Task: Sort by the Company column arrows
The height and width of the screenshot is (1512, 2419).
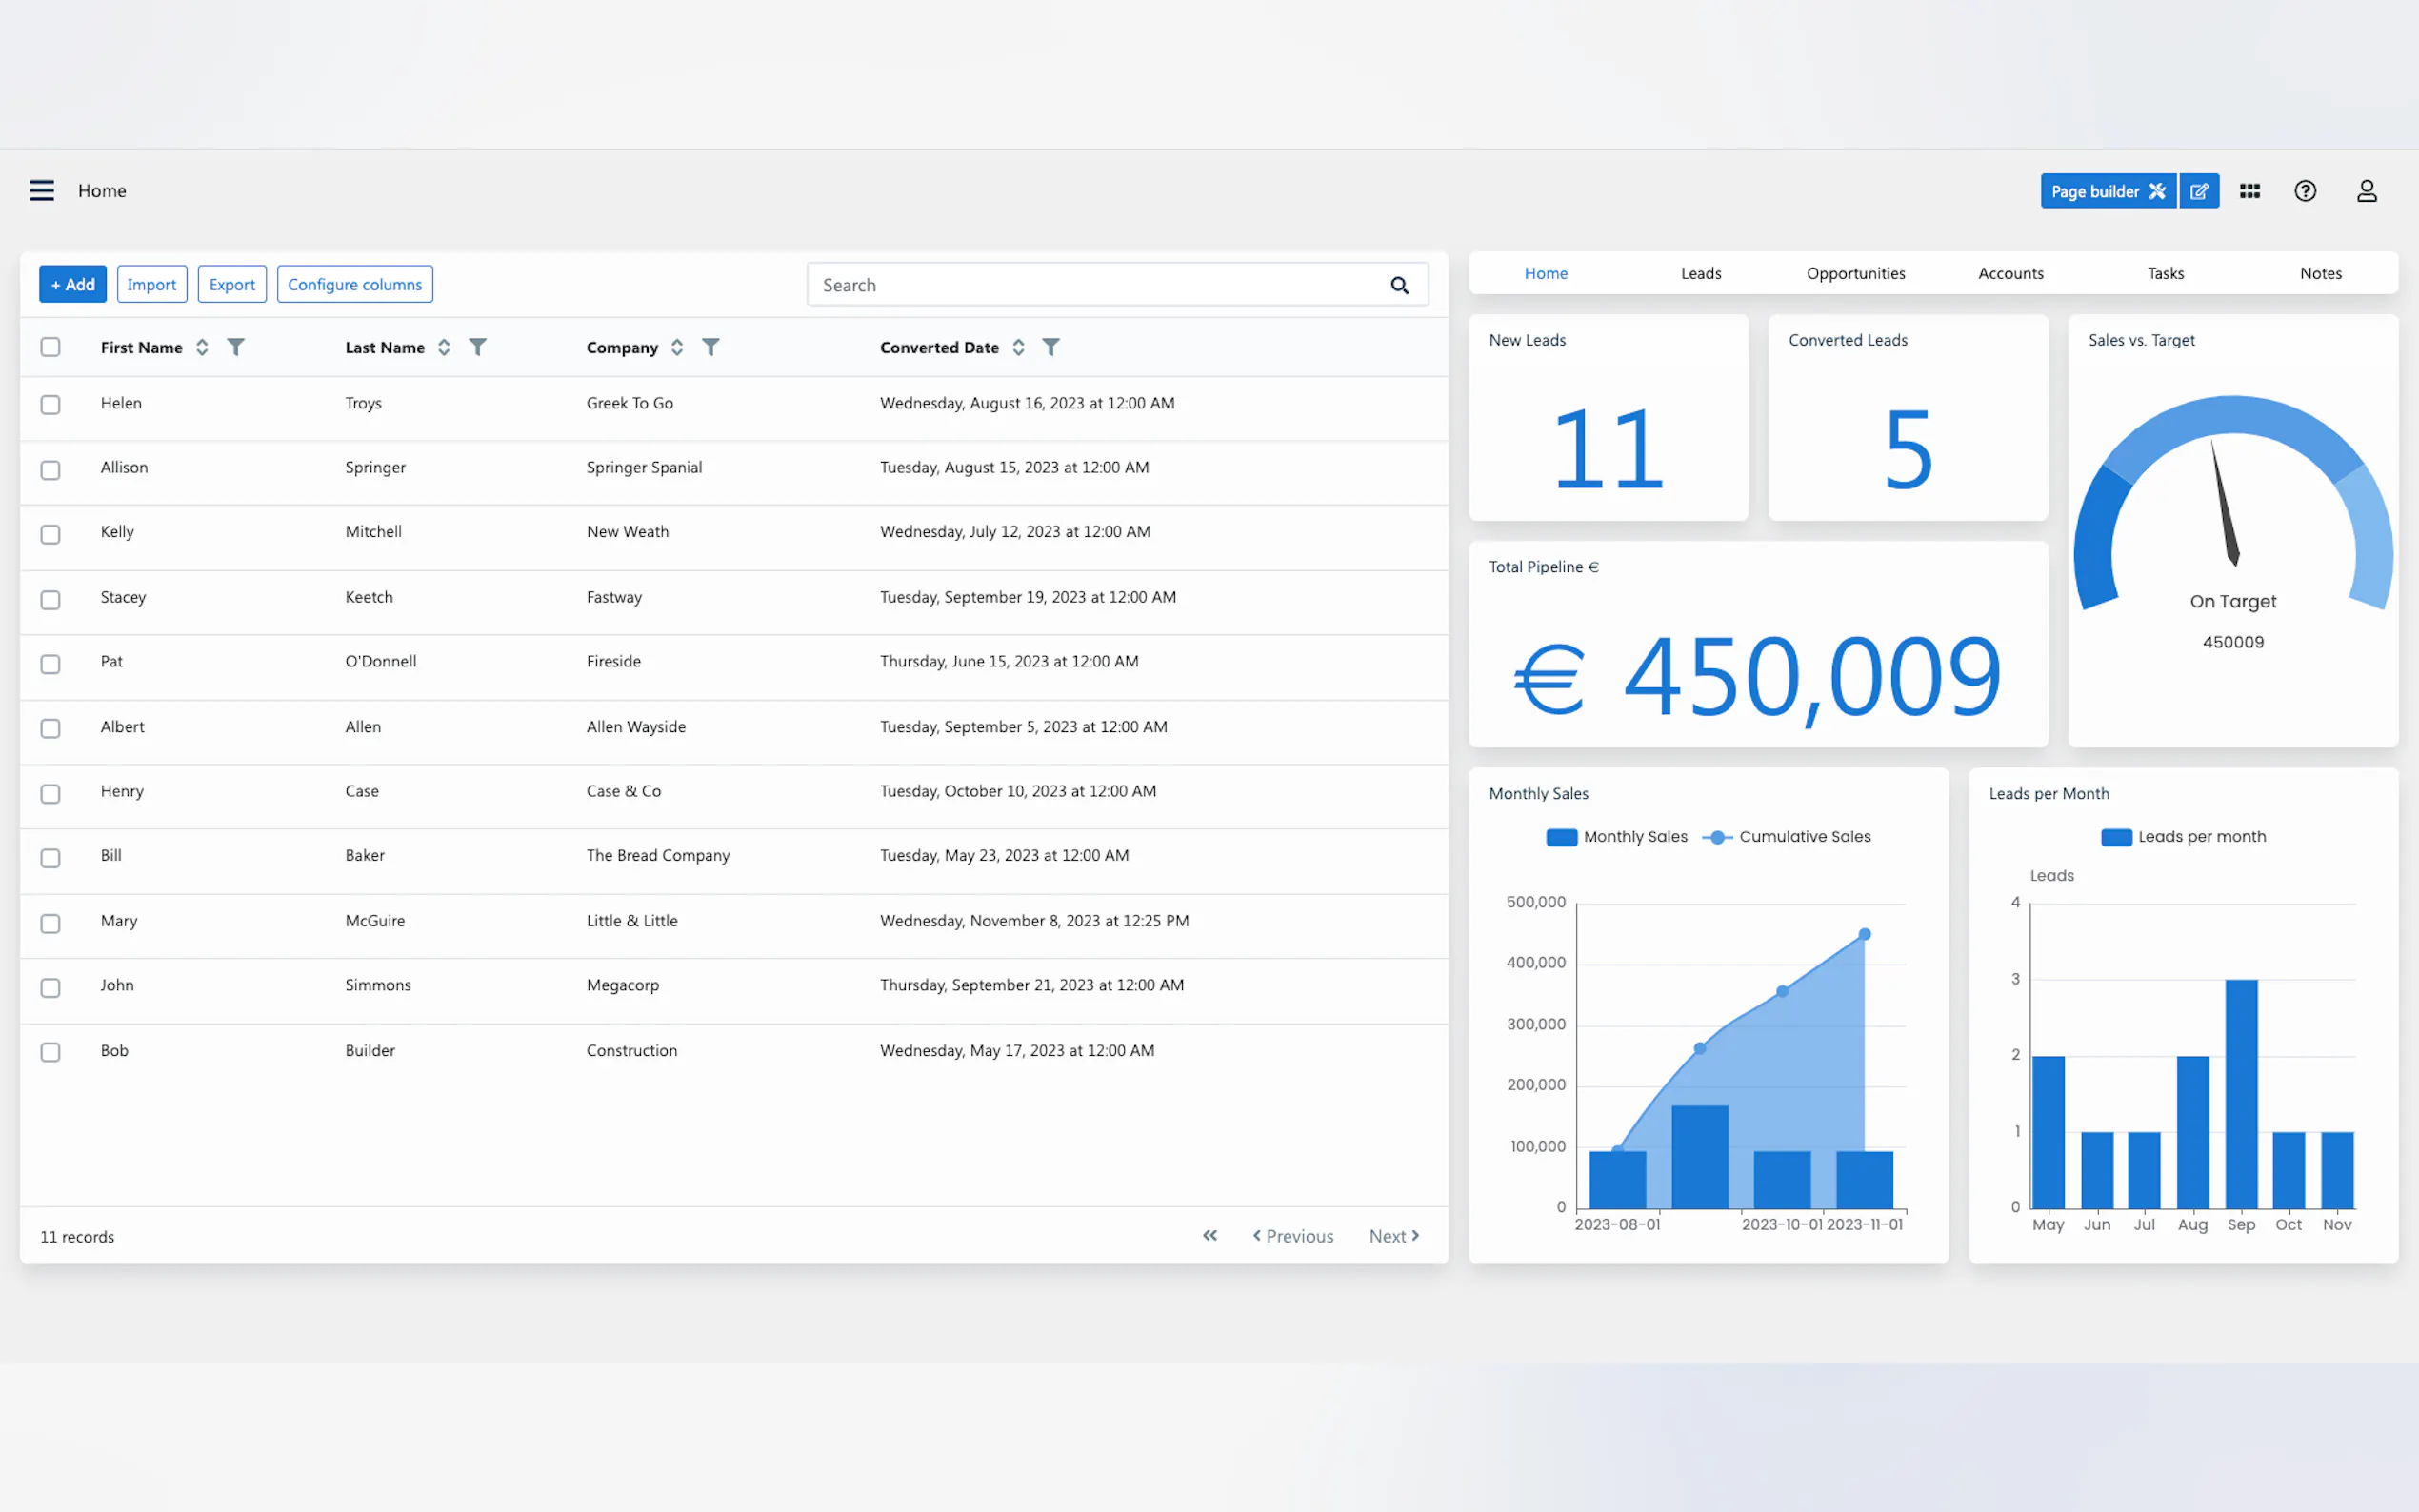Action: (677, 347)
